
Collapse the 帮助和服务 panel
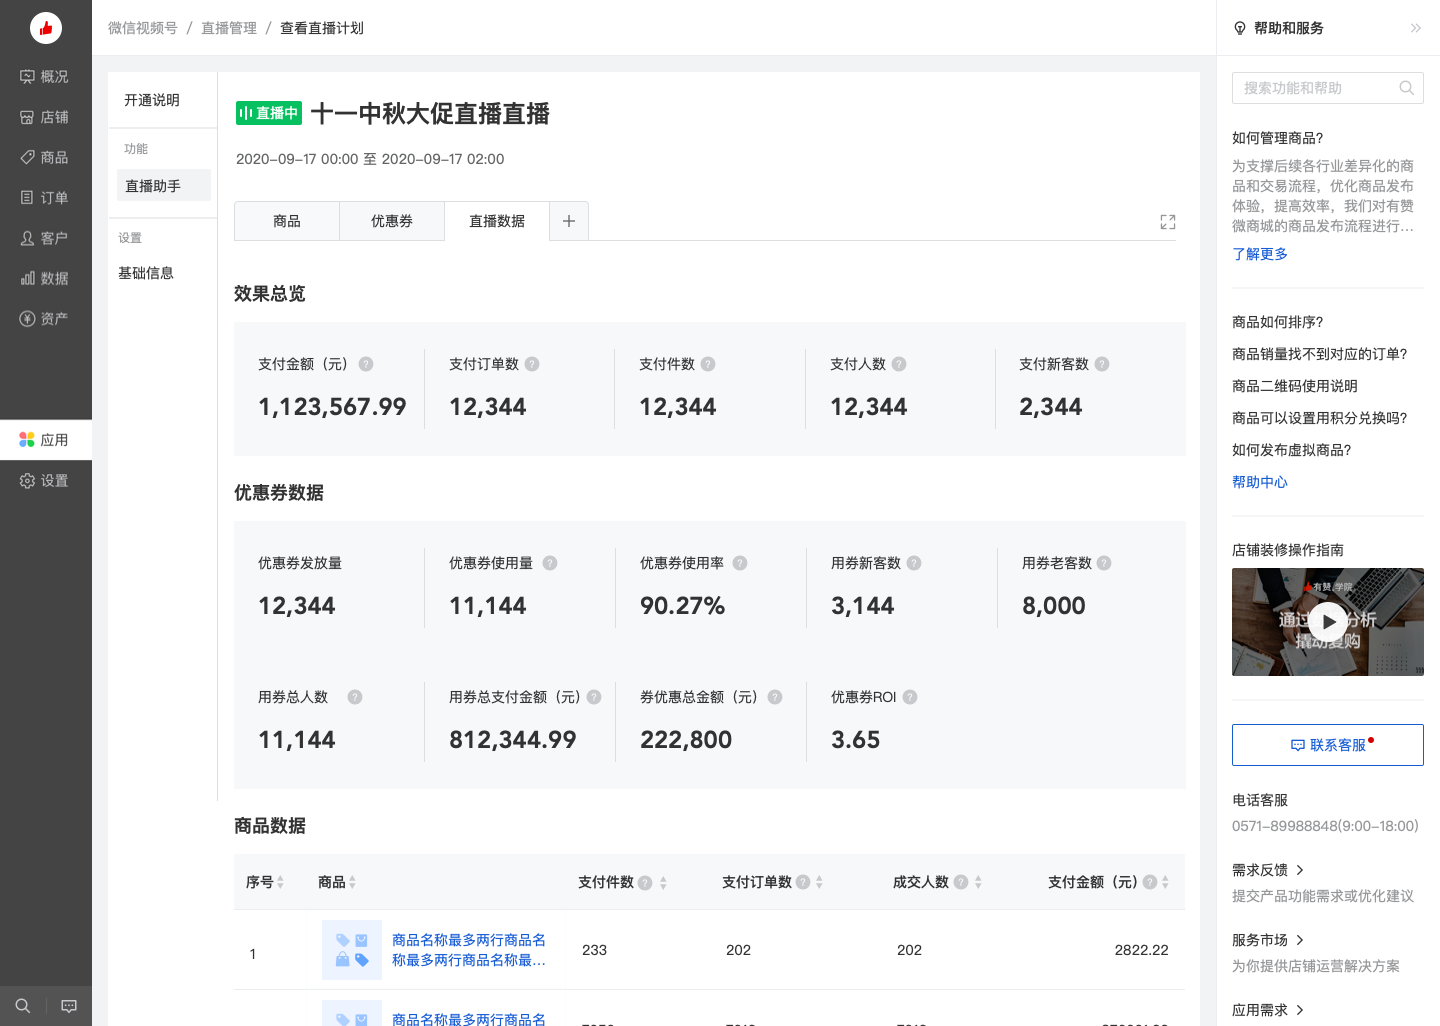point(1416,28)
